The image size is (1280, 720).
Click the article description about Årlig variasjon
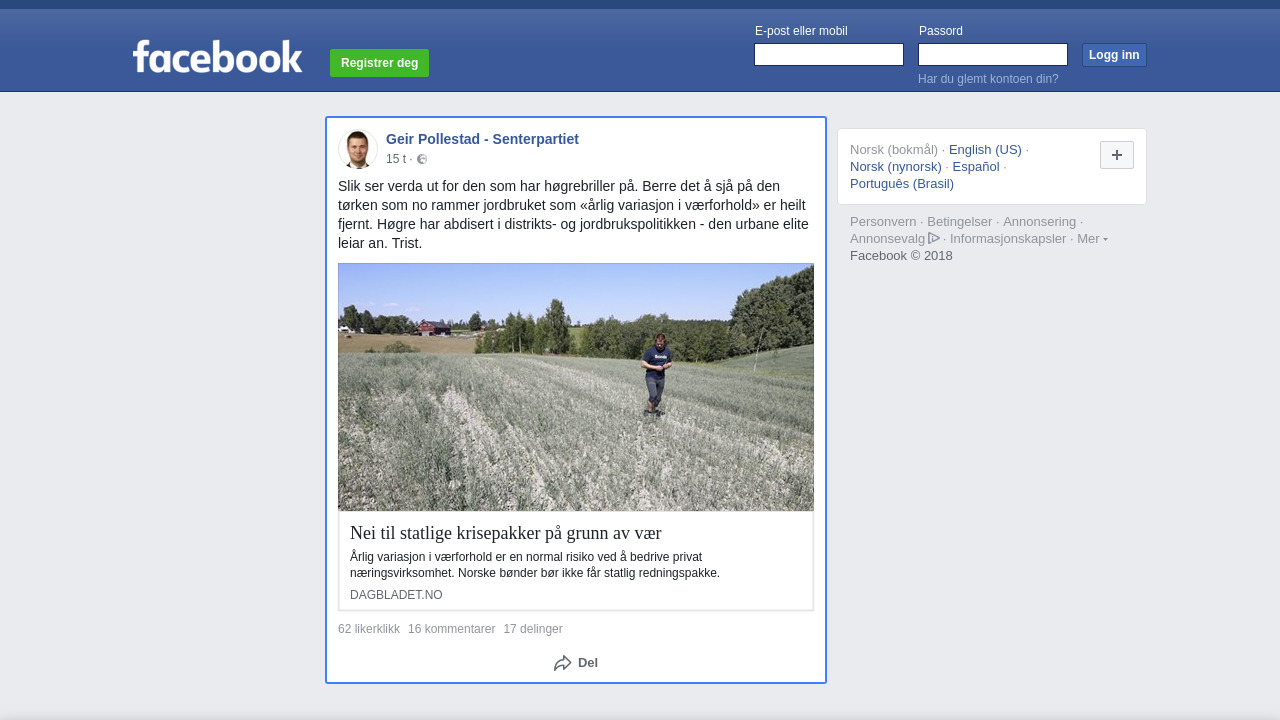535,565
